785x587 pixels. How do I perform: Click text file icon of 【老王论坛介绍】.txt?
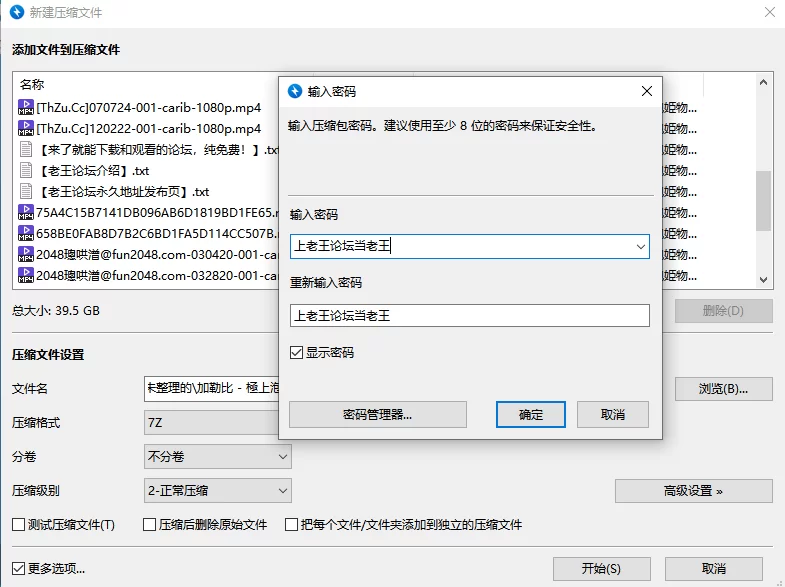26,171
